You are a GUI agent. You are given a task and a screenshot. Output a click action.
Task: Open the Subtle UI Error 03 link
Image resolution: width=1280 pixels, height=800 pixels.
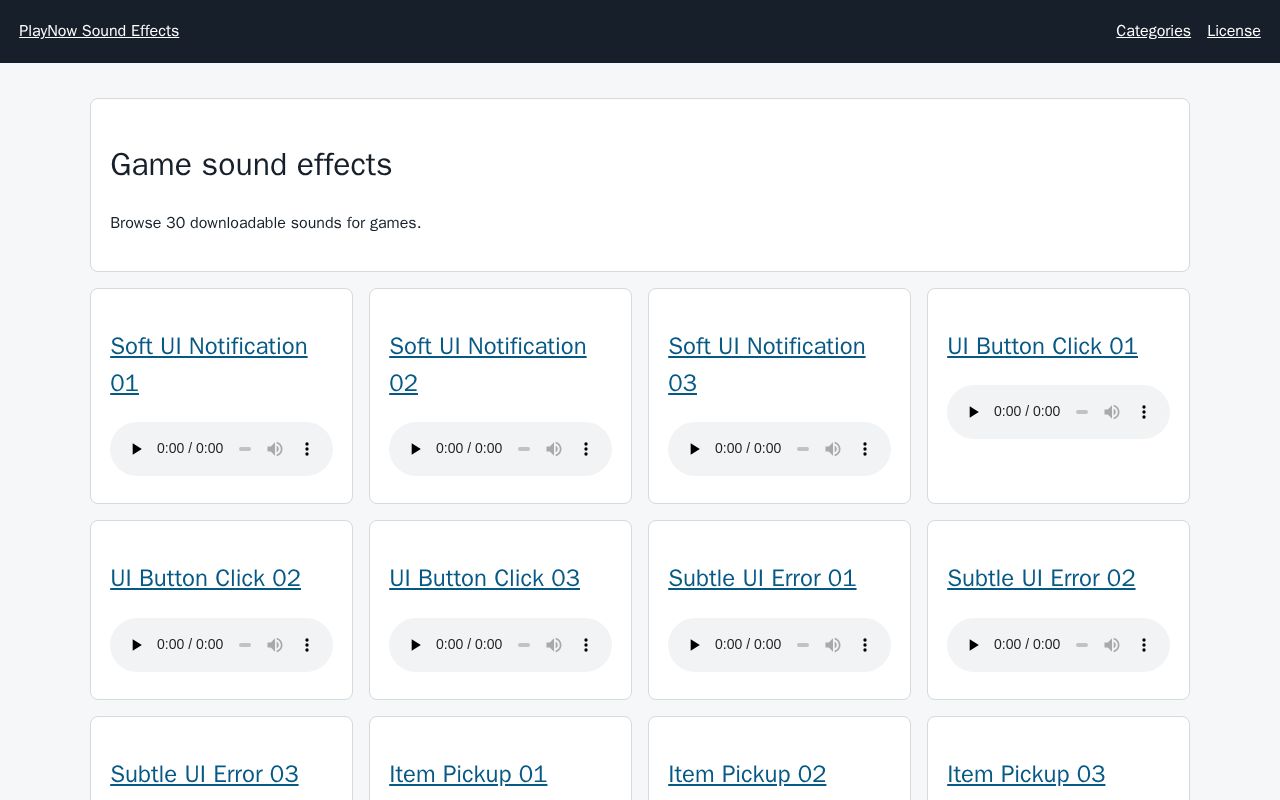(204, 774)
